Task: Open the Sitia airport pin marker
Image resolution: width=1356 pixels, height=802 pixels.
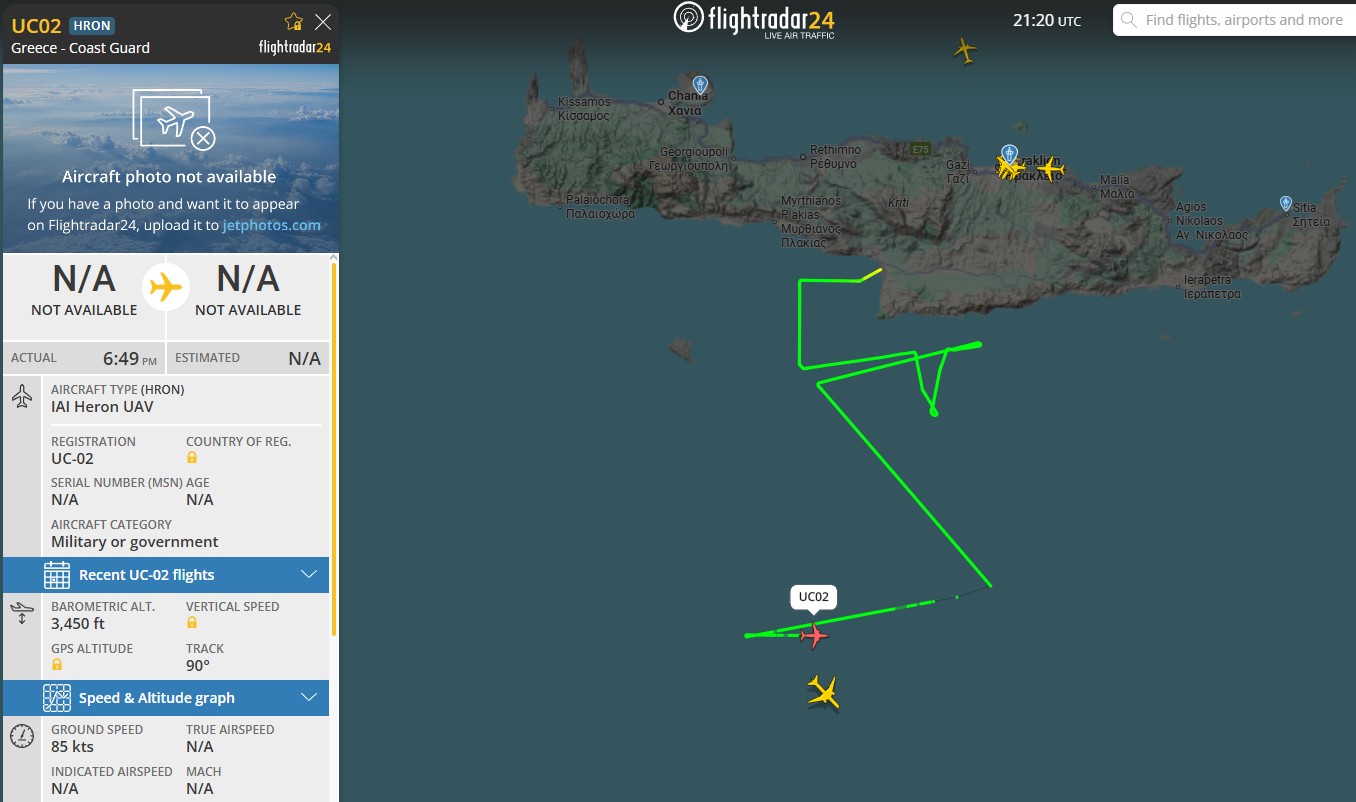Action: tap(1286, 203)
